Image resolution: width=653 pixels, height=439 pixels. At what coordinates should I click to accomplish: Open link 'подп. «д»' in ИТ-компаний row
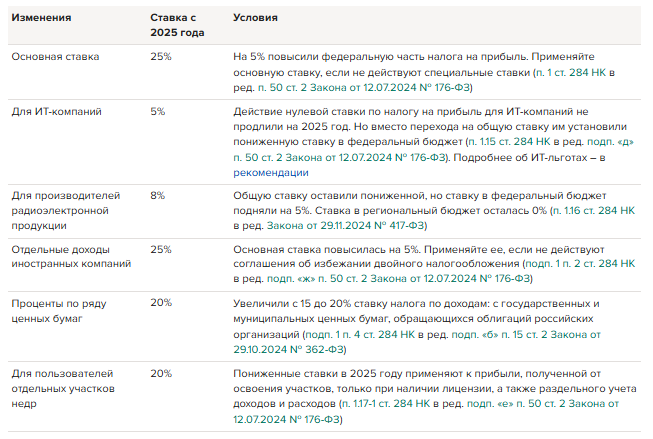click(x=610, y=142)
